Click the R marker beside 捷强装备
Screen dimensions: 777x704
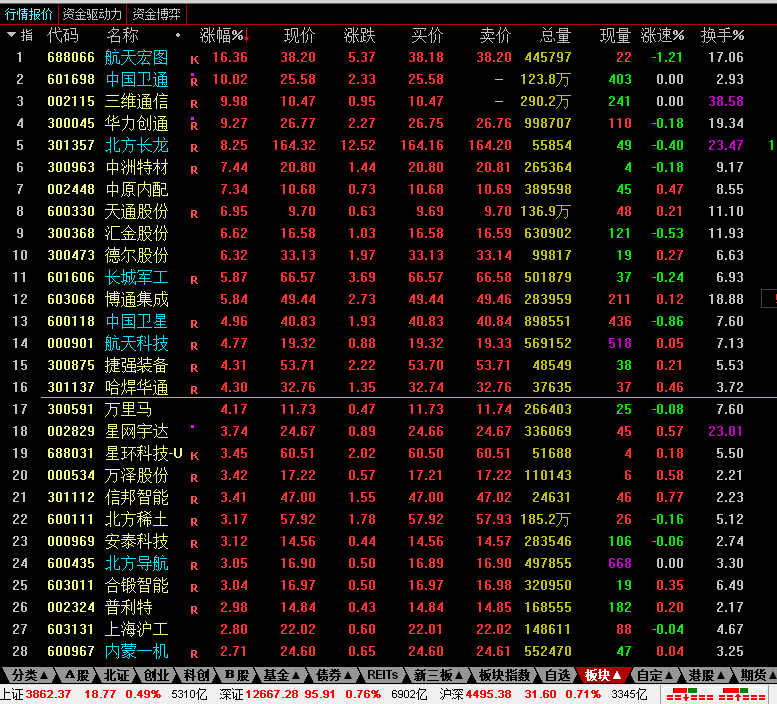pos(194,368)
